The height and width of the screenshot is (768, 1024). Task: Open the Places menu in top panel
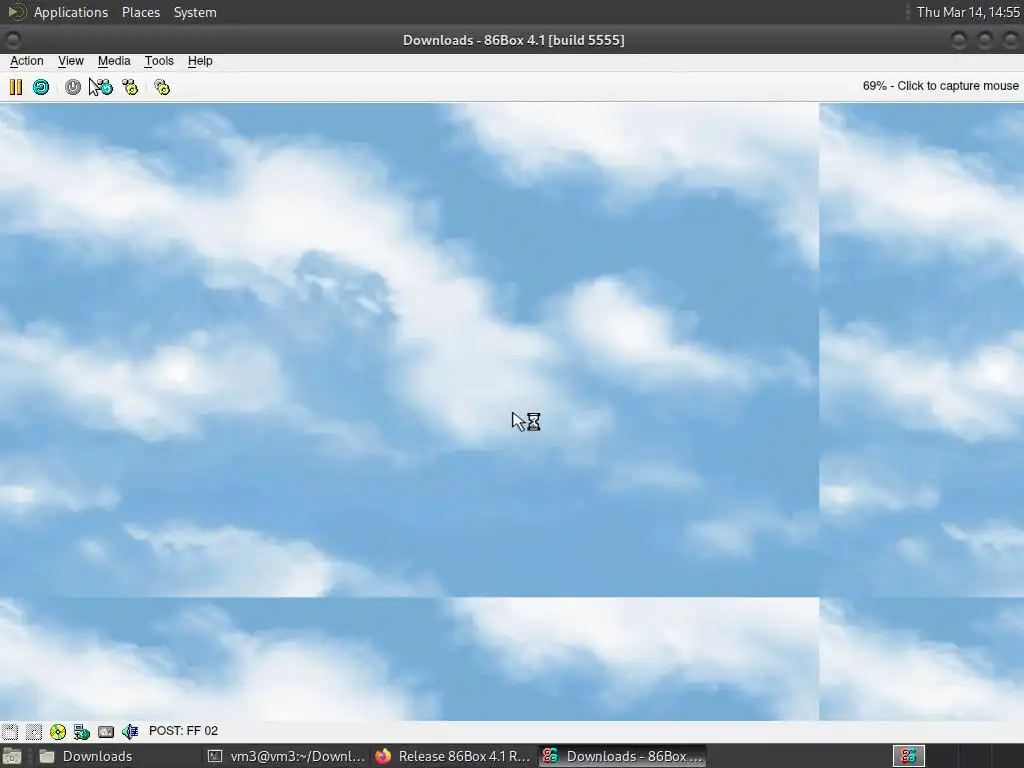[x=141, y=12]
